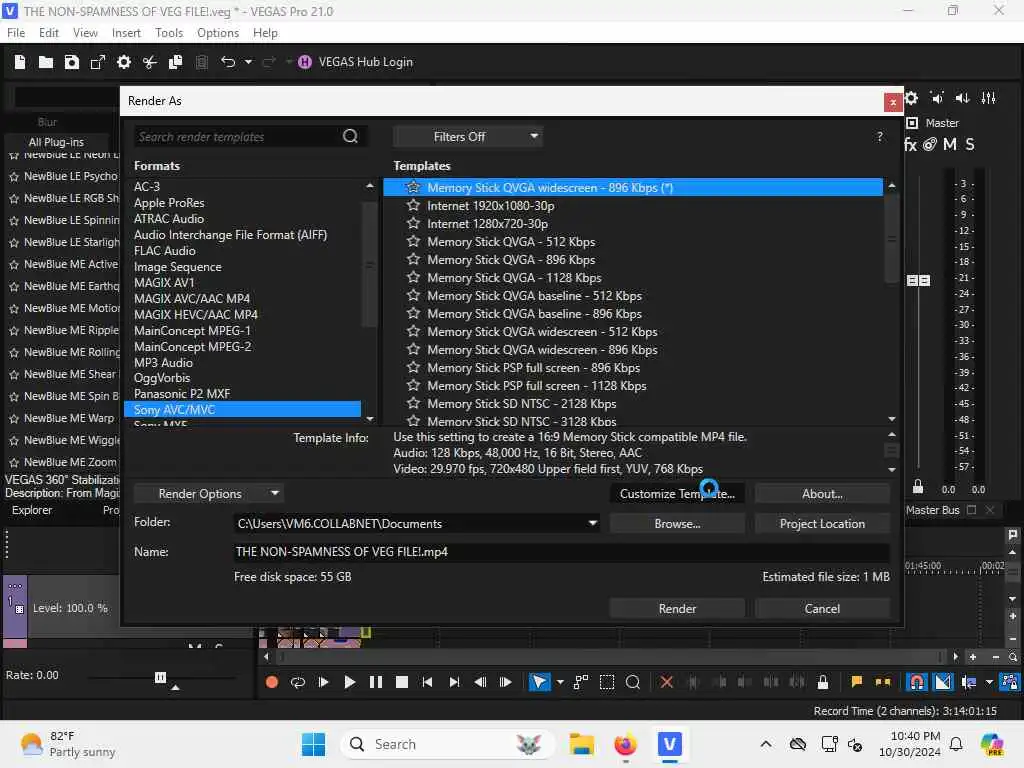Toggle the lock icon in transport bar

pyautogui.click(x=823, y=682)
